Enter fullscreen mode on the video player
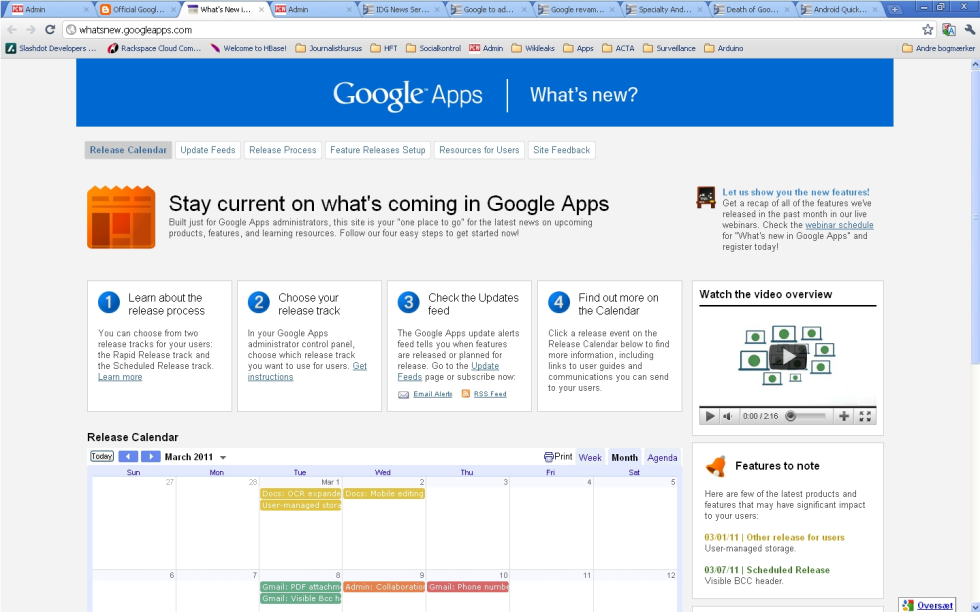Viewport: 980px width, 612px height. (866, 416)
